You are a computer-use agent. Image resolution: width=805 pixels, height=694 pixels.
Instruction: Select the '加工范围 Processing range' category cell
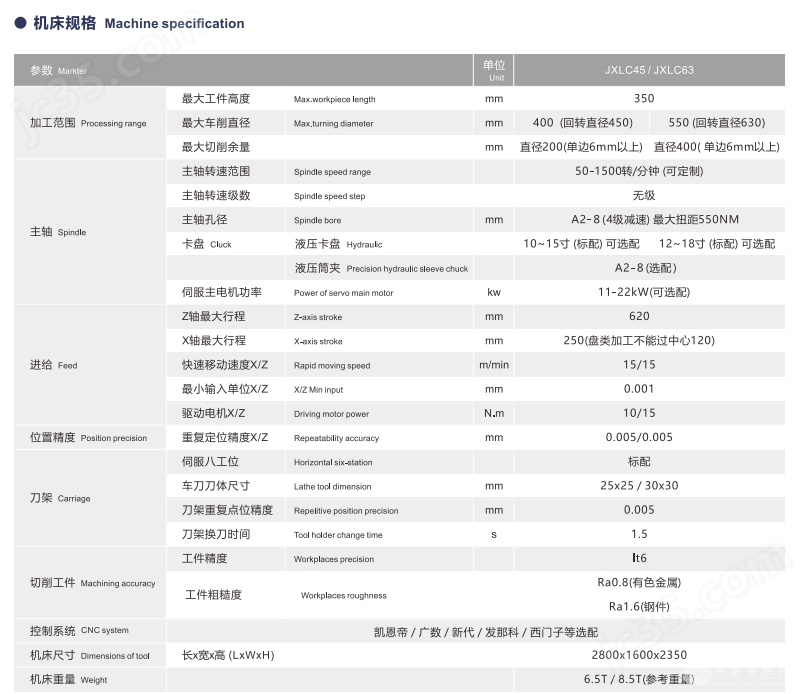90,123
